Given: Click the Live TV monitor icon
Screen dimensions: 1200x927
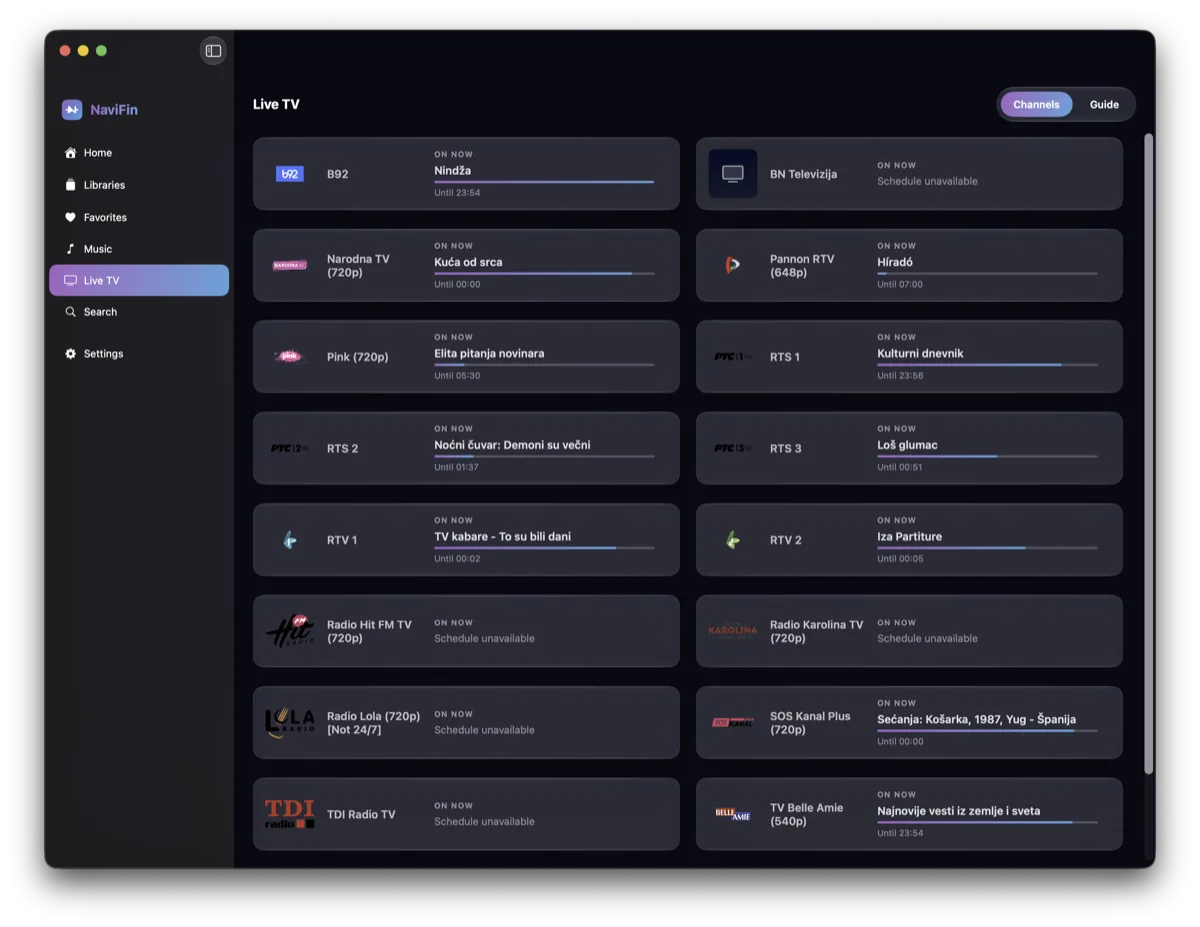Looking at the screenshot, I should tap(70, 281).
